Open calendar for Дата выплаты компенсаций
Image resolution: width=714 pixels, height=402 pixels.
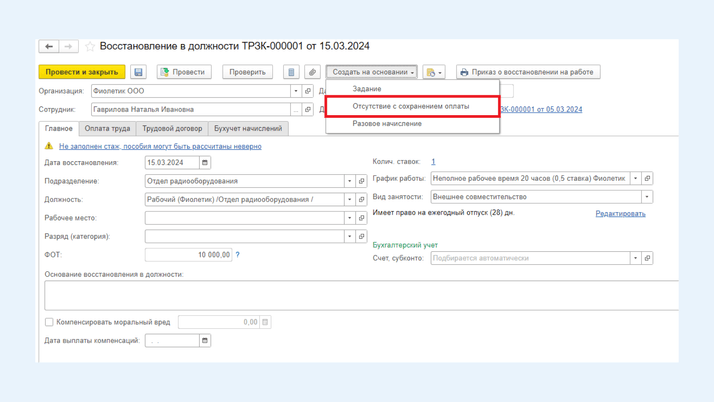tap(205, 341)
